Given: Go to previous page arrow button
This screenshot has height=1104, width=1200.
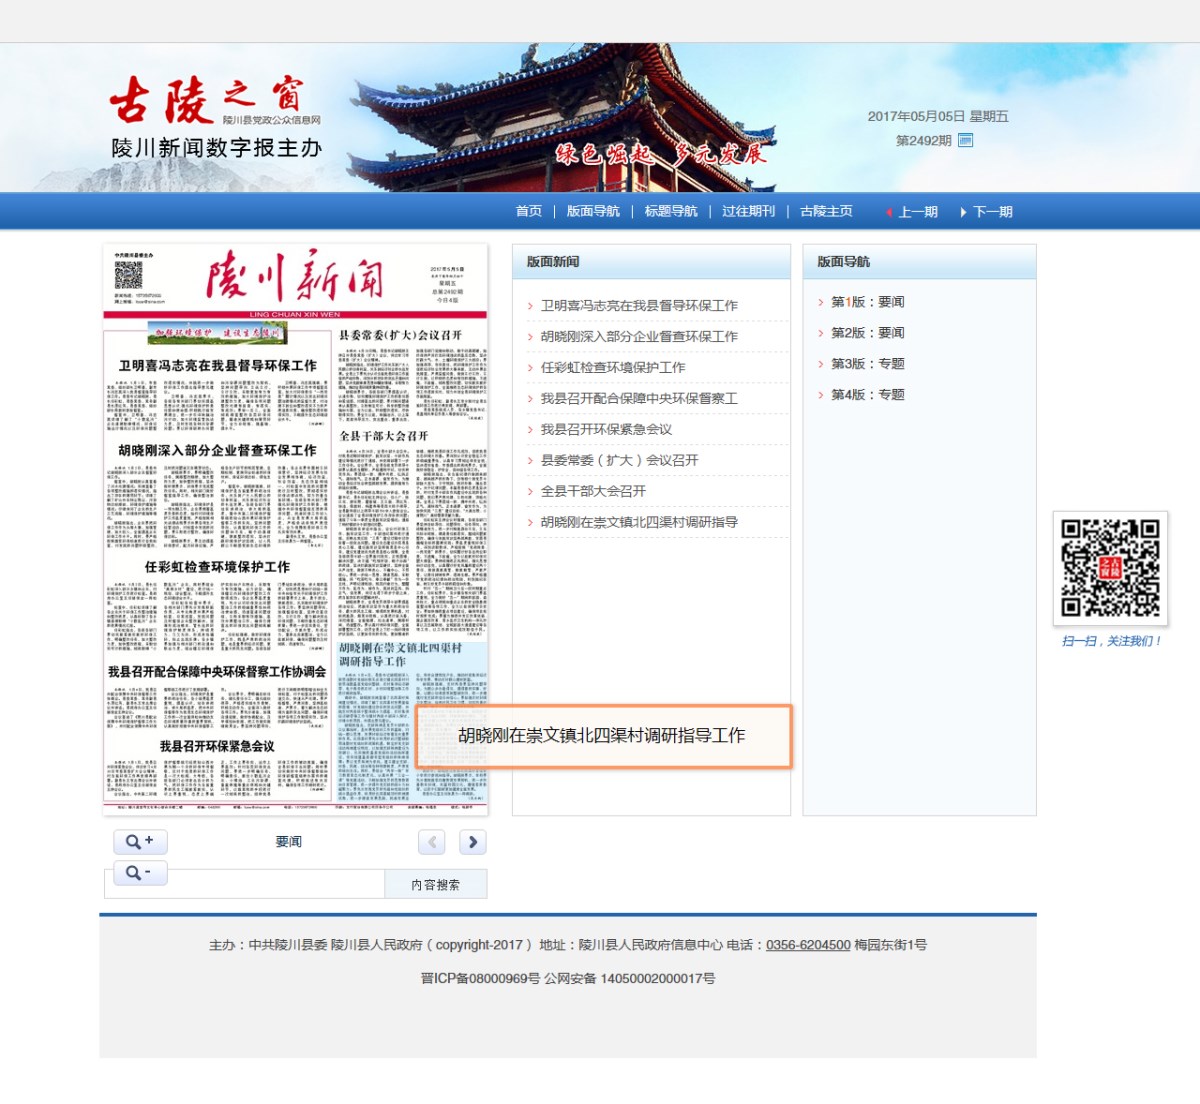Looking at the screenshot, I should click(x=431, y=842).
